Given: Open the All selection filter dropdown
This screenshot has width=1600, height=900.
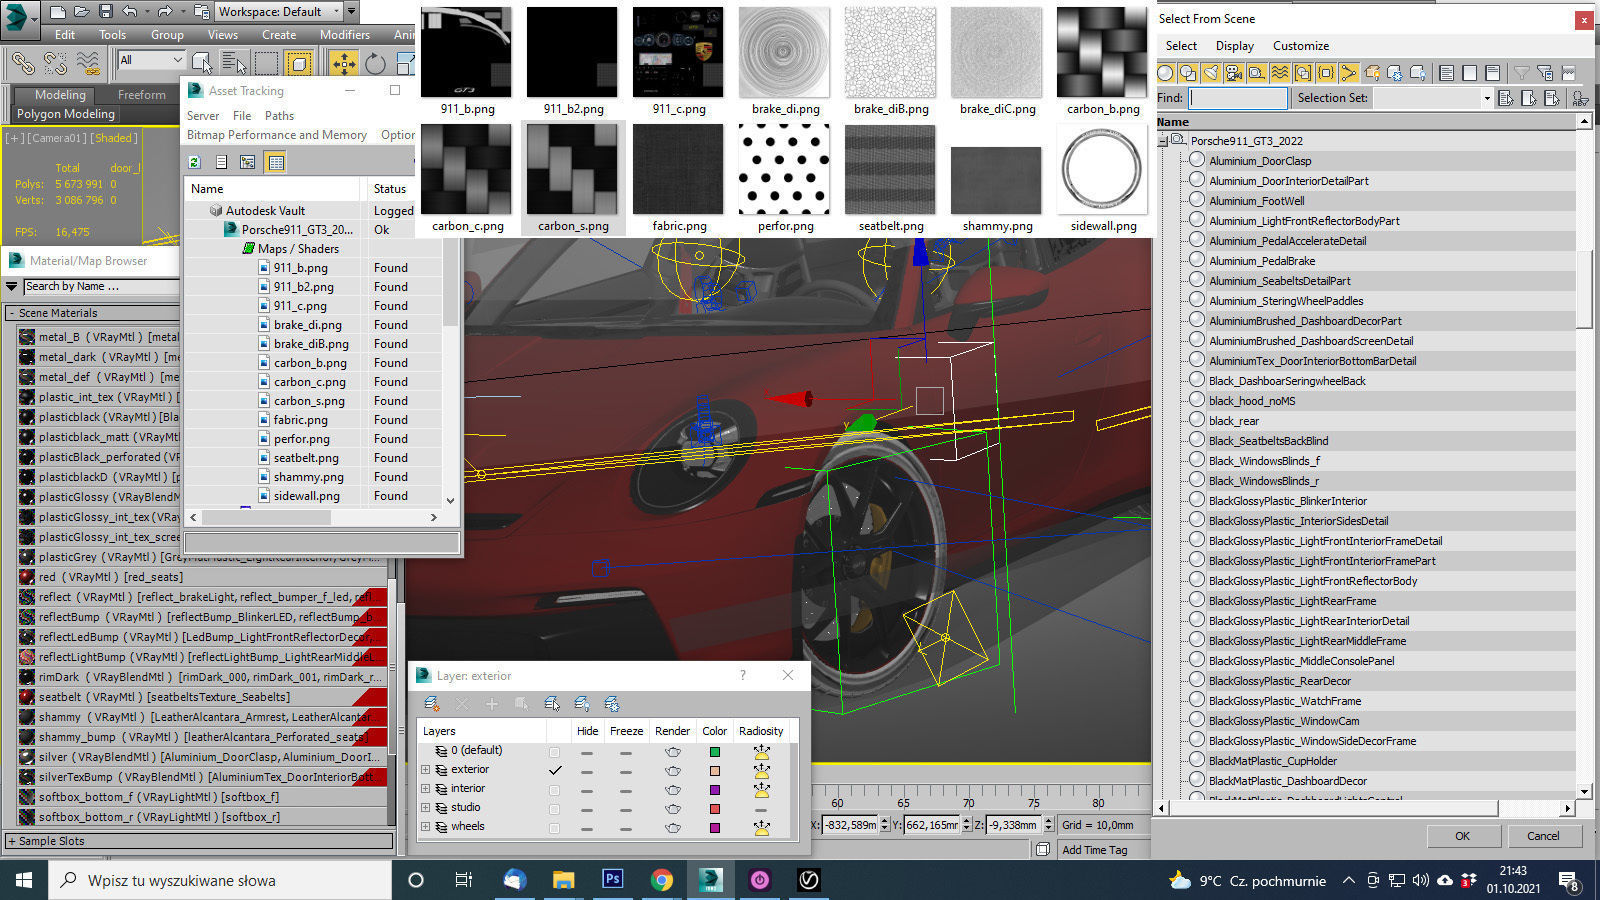Looking at the screenshot, I should pos(151,61).
